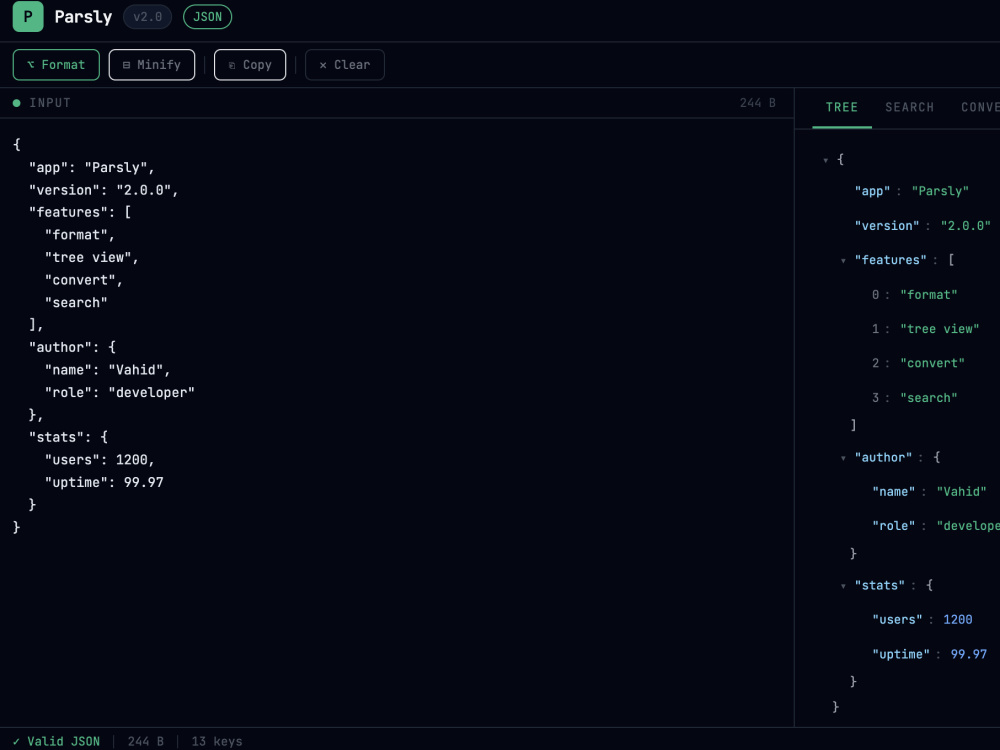This screenshot has height=750, width=1000.
Task: Click input line "users": 1200,
Action: (x=99, y=460)
